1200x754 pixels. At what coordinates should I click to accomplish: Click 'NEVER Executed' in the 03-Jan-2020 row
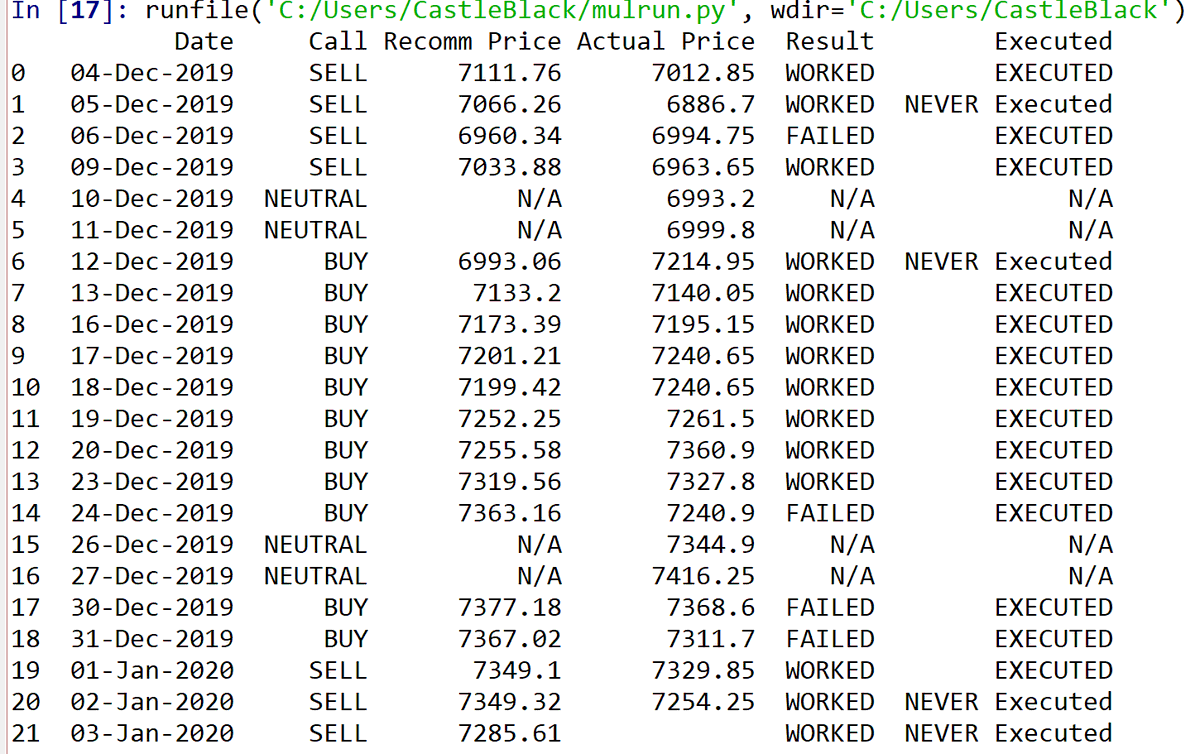point(1009,733)
